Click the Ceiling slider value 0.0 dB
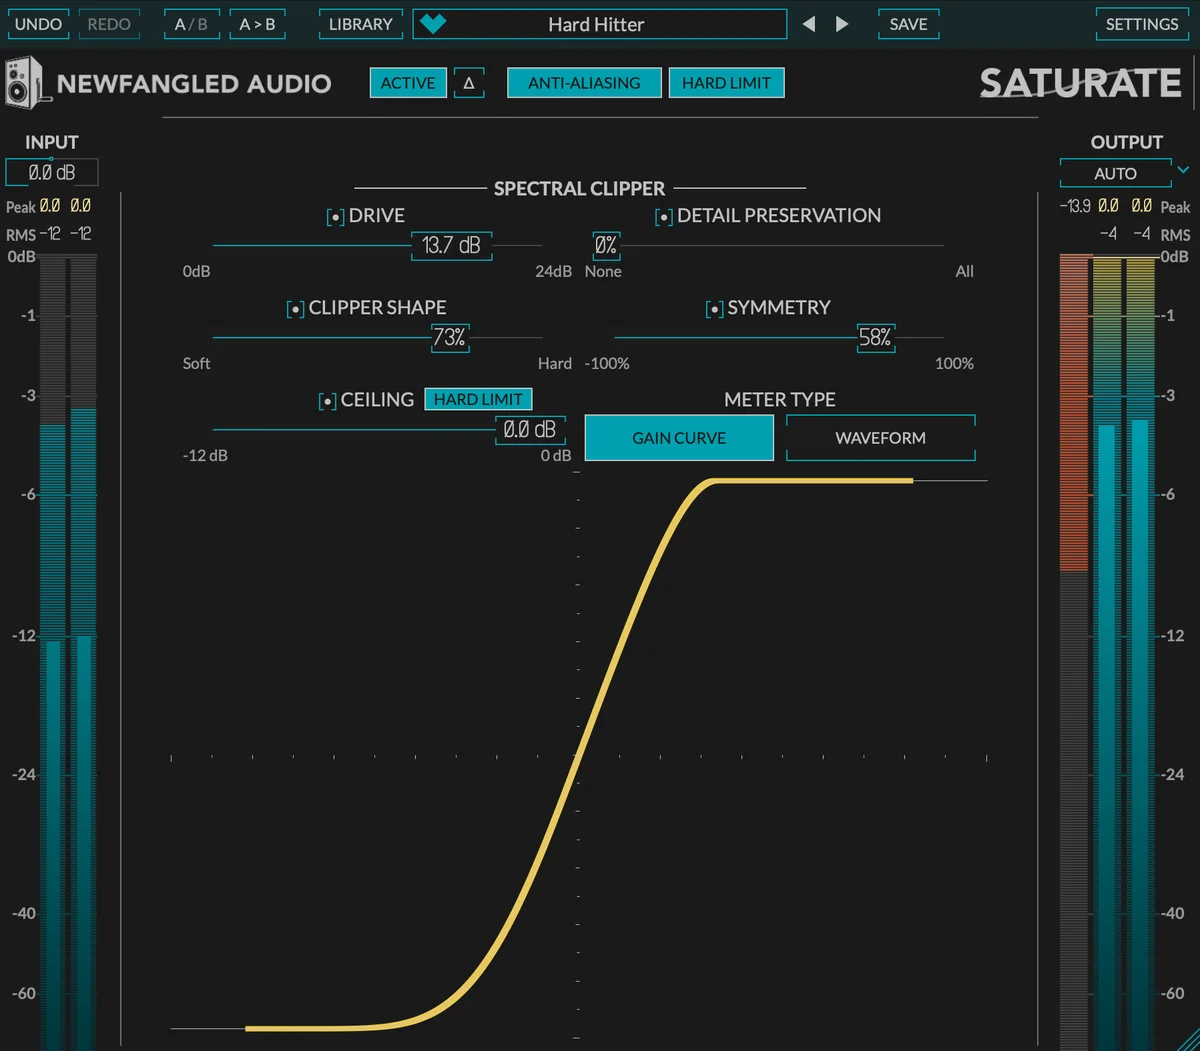The width and height of the screenshot is (1200, 1051). pos(530,429)
